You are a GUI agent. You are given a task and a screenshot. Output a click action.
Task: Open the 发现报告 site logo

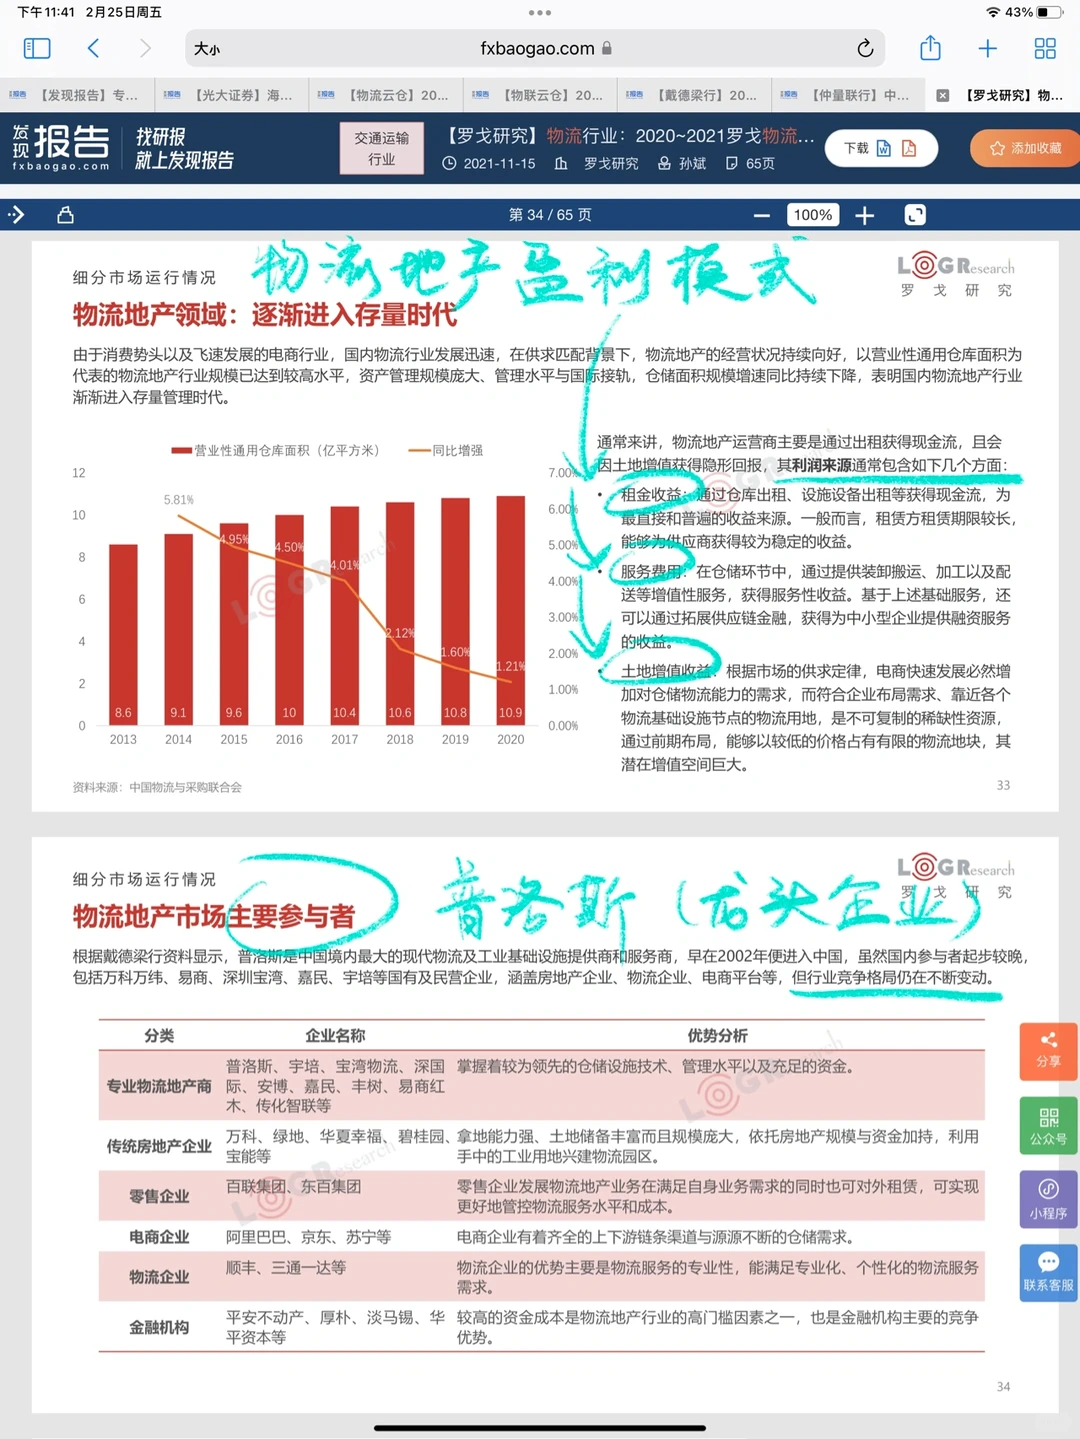[61, 147]
